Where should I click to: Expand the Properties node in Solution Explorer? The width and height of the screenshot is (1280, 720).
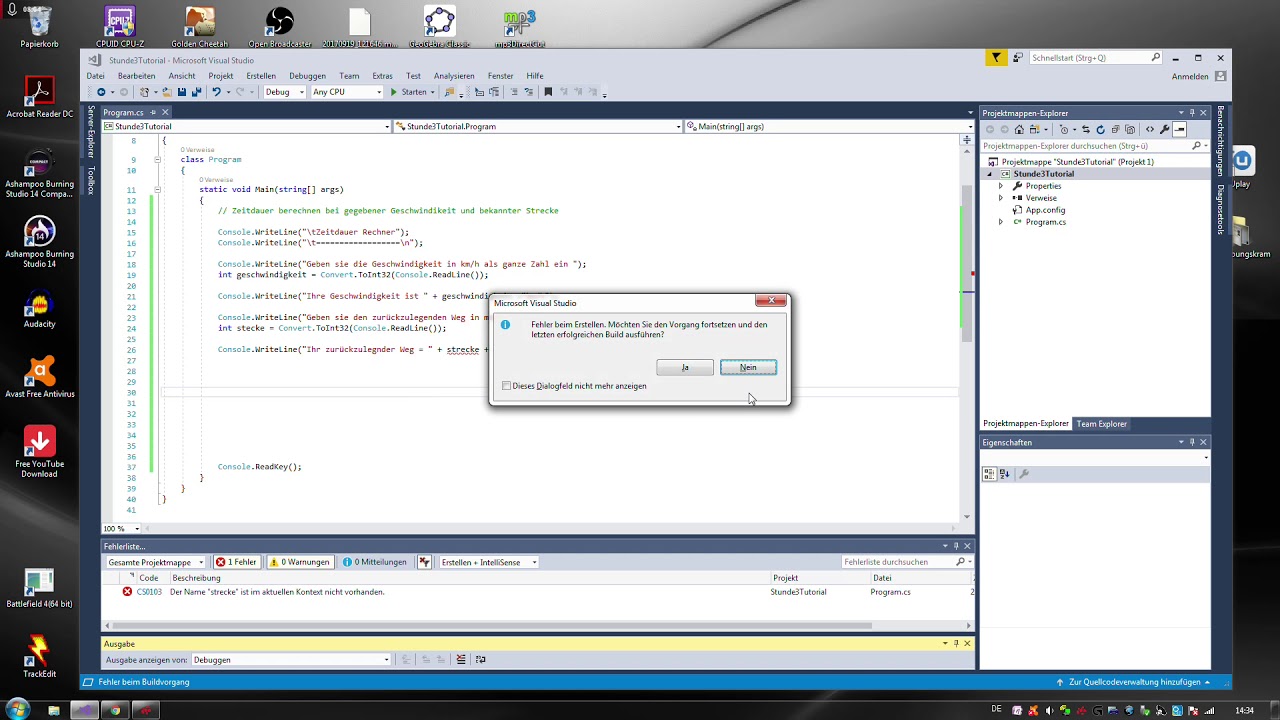(1000, 186)
